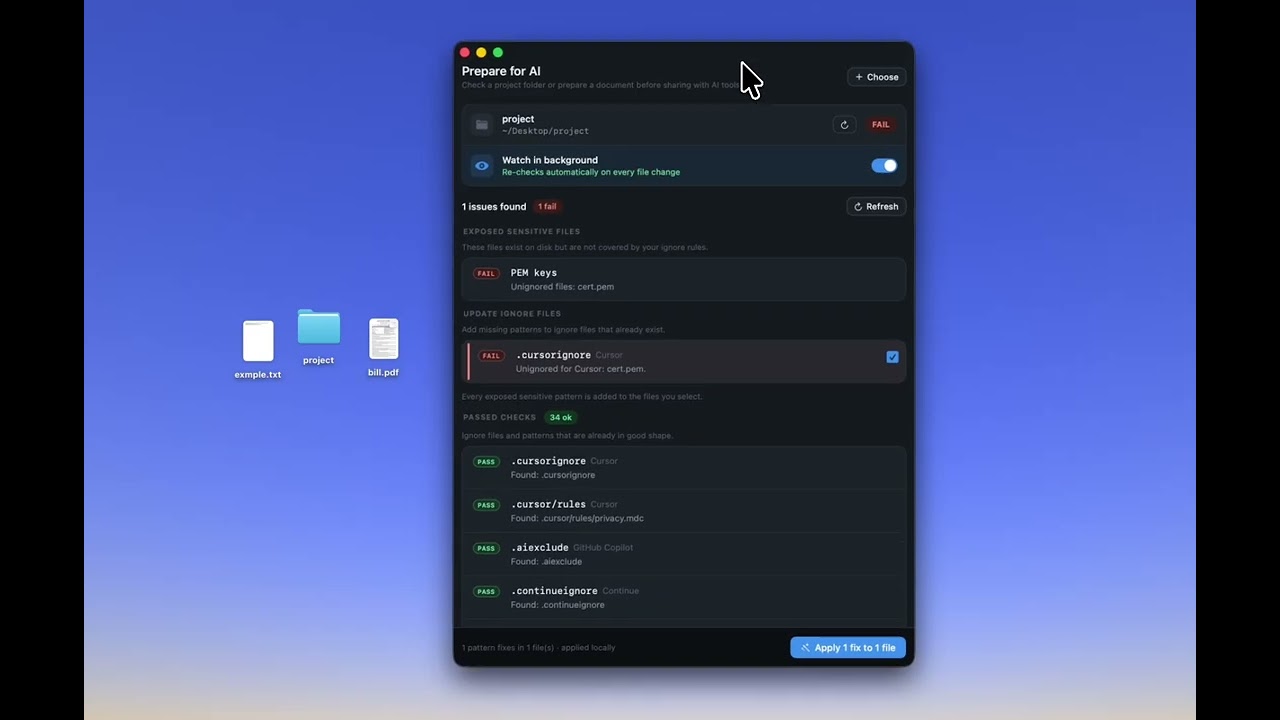Click the 'Prepare for AI' title
1280x720 pixels.
501,71
